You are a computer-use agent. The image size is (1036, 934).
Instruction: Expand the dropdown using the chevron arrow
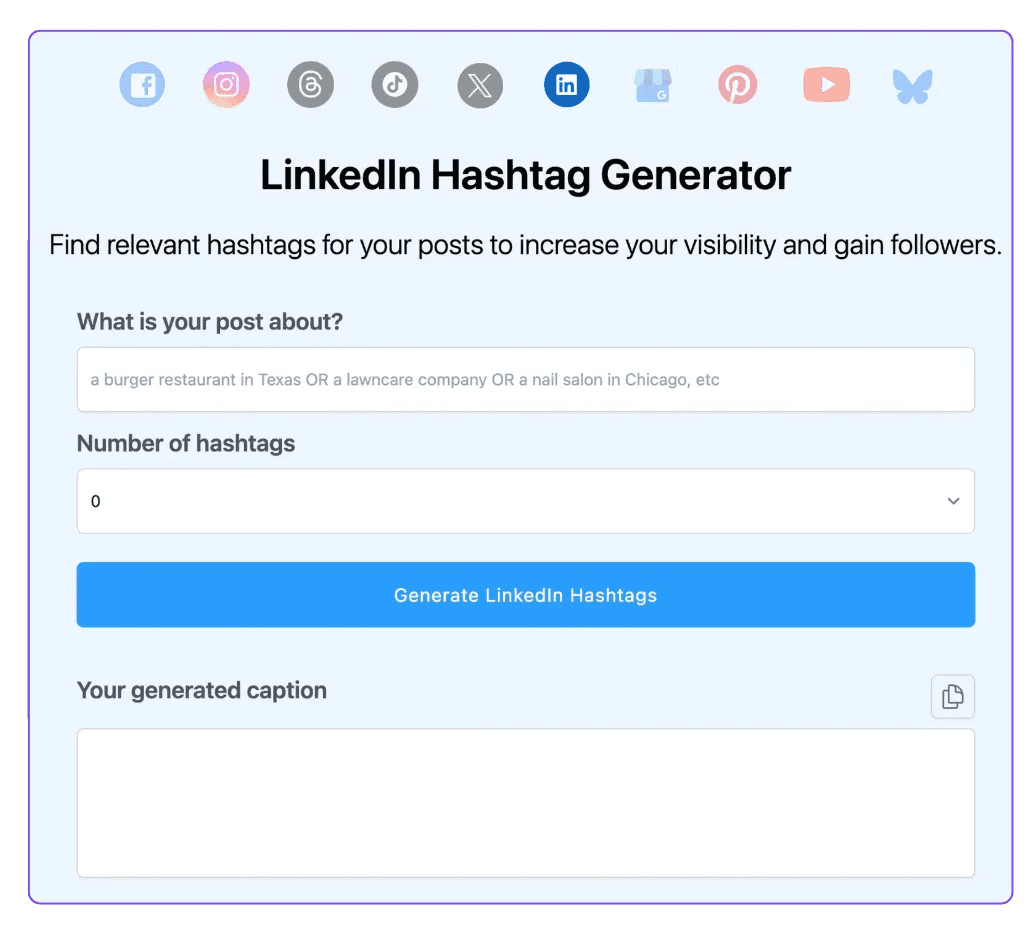pos(953,501)
